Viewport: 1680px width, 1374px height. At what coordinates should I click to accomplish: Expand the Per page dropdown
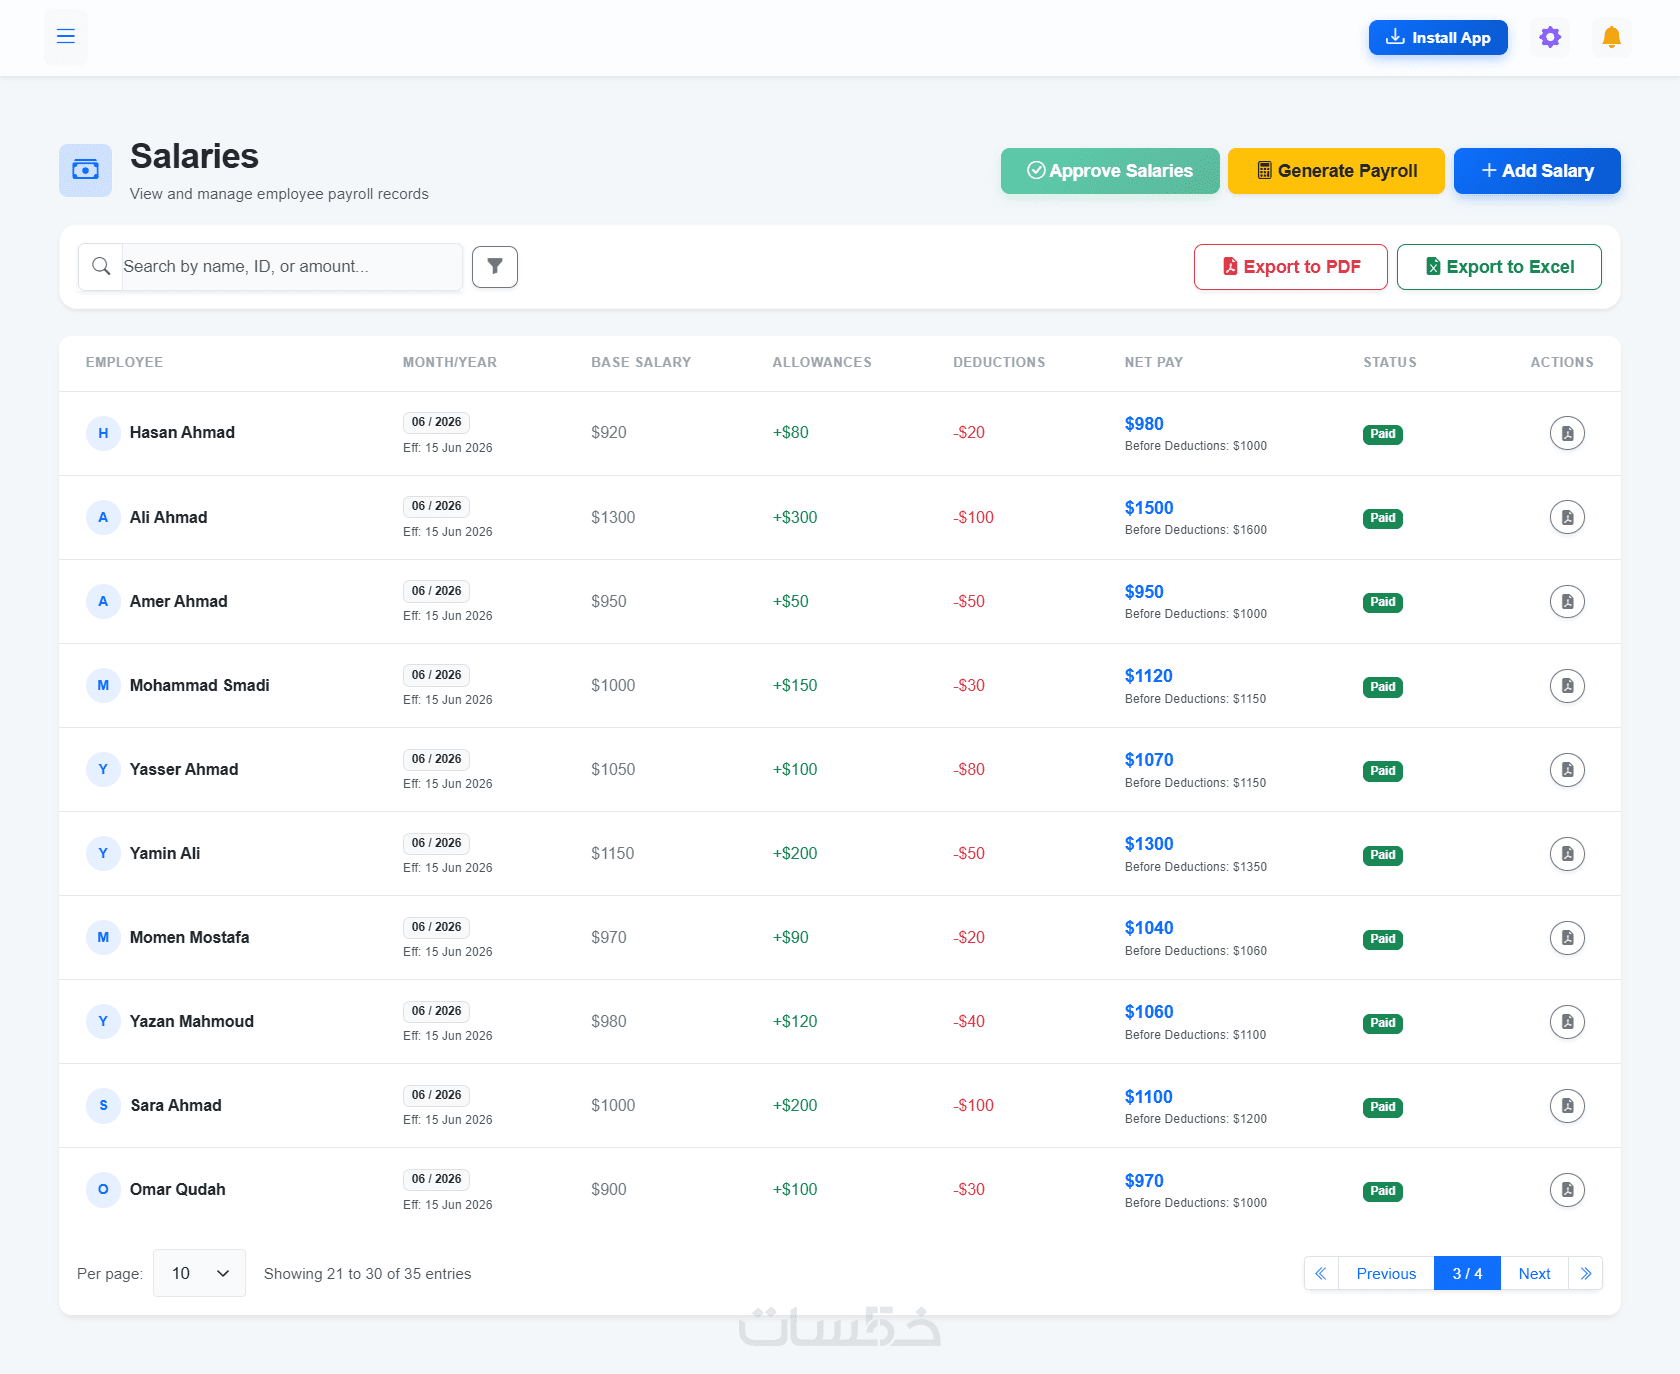(199, 1273)
